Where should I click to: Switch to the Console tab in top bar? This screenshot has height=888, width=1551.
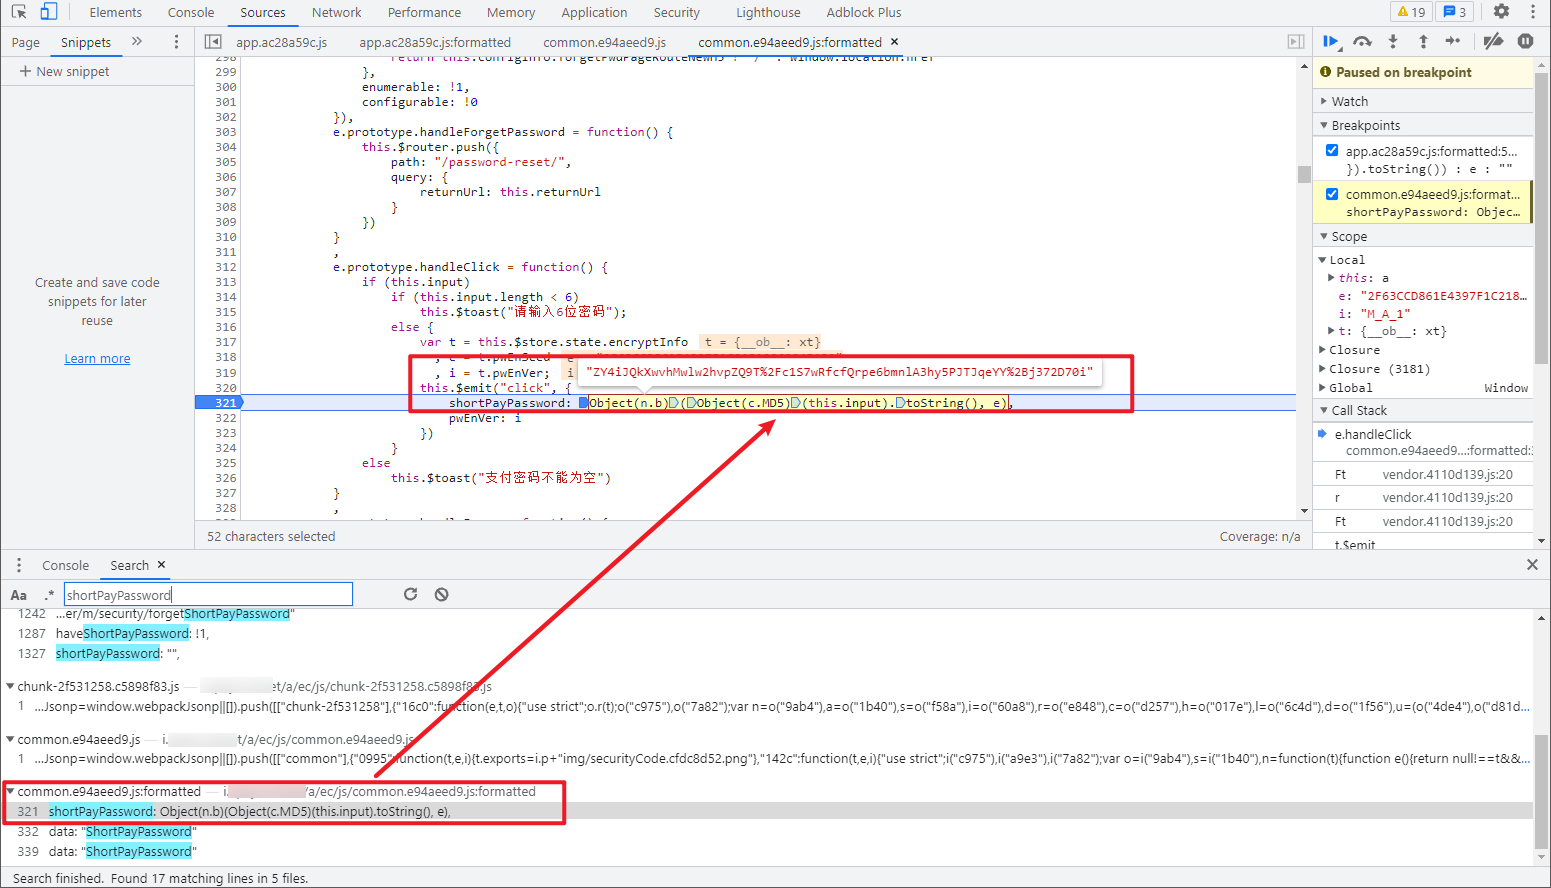[x=191, y=13]
